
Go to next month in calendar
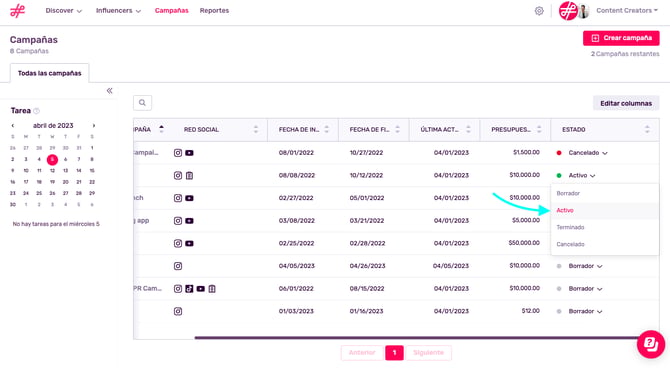coord(94,126)
